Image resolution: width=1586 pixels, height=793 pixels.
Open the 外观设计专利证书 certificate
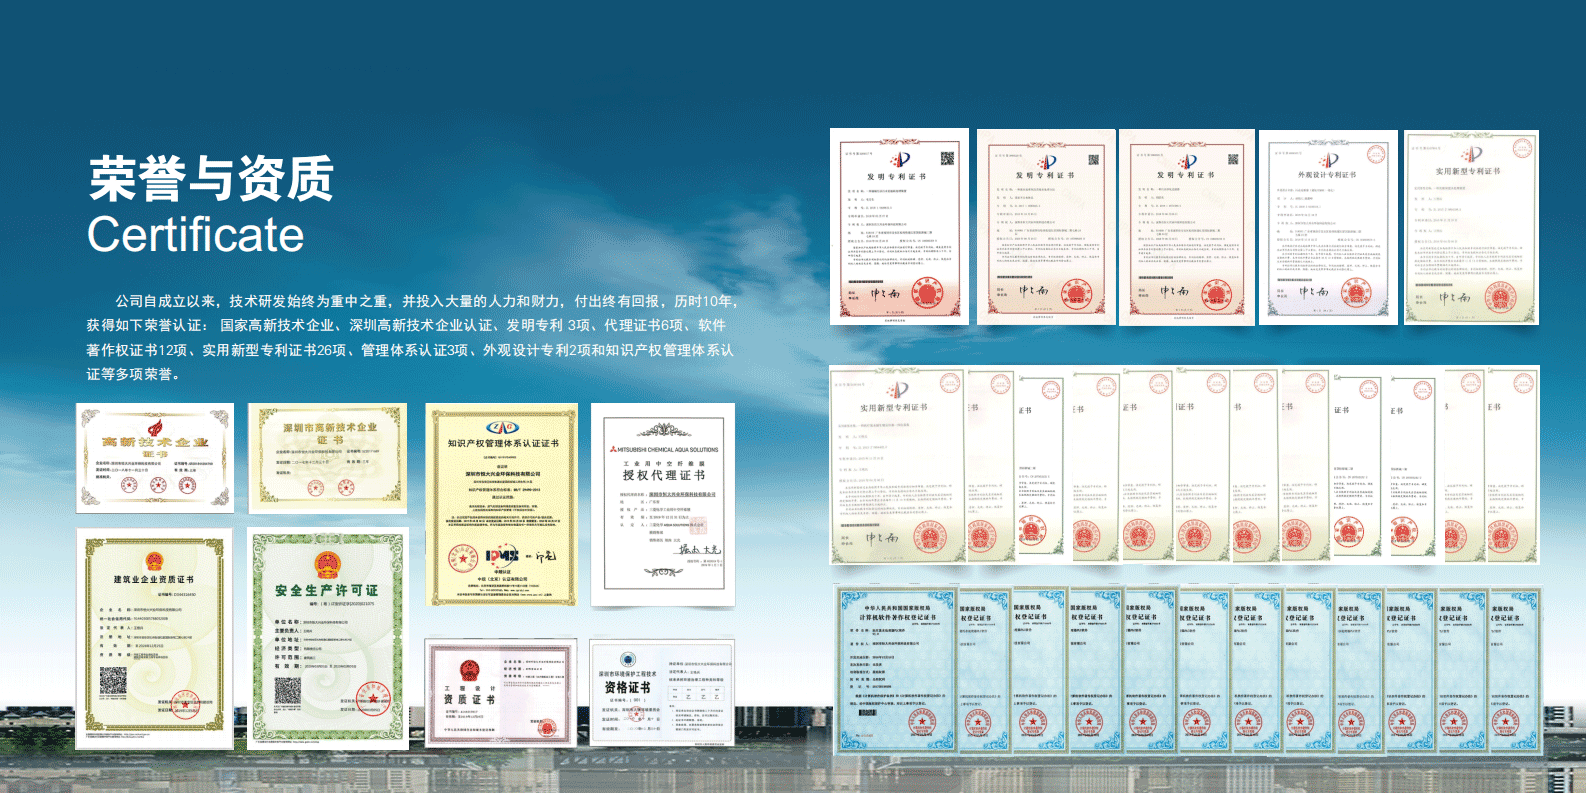pyautogui.click(x=1328, y=227)
